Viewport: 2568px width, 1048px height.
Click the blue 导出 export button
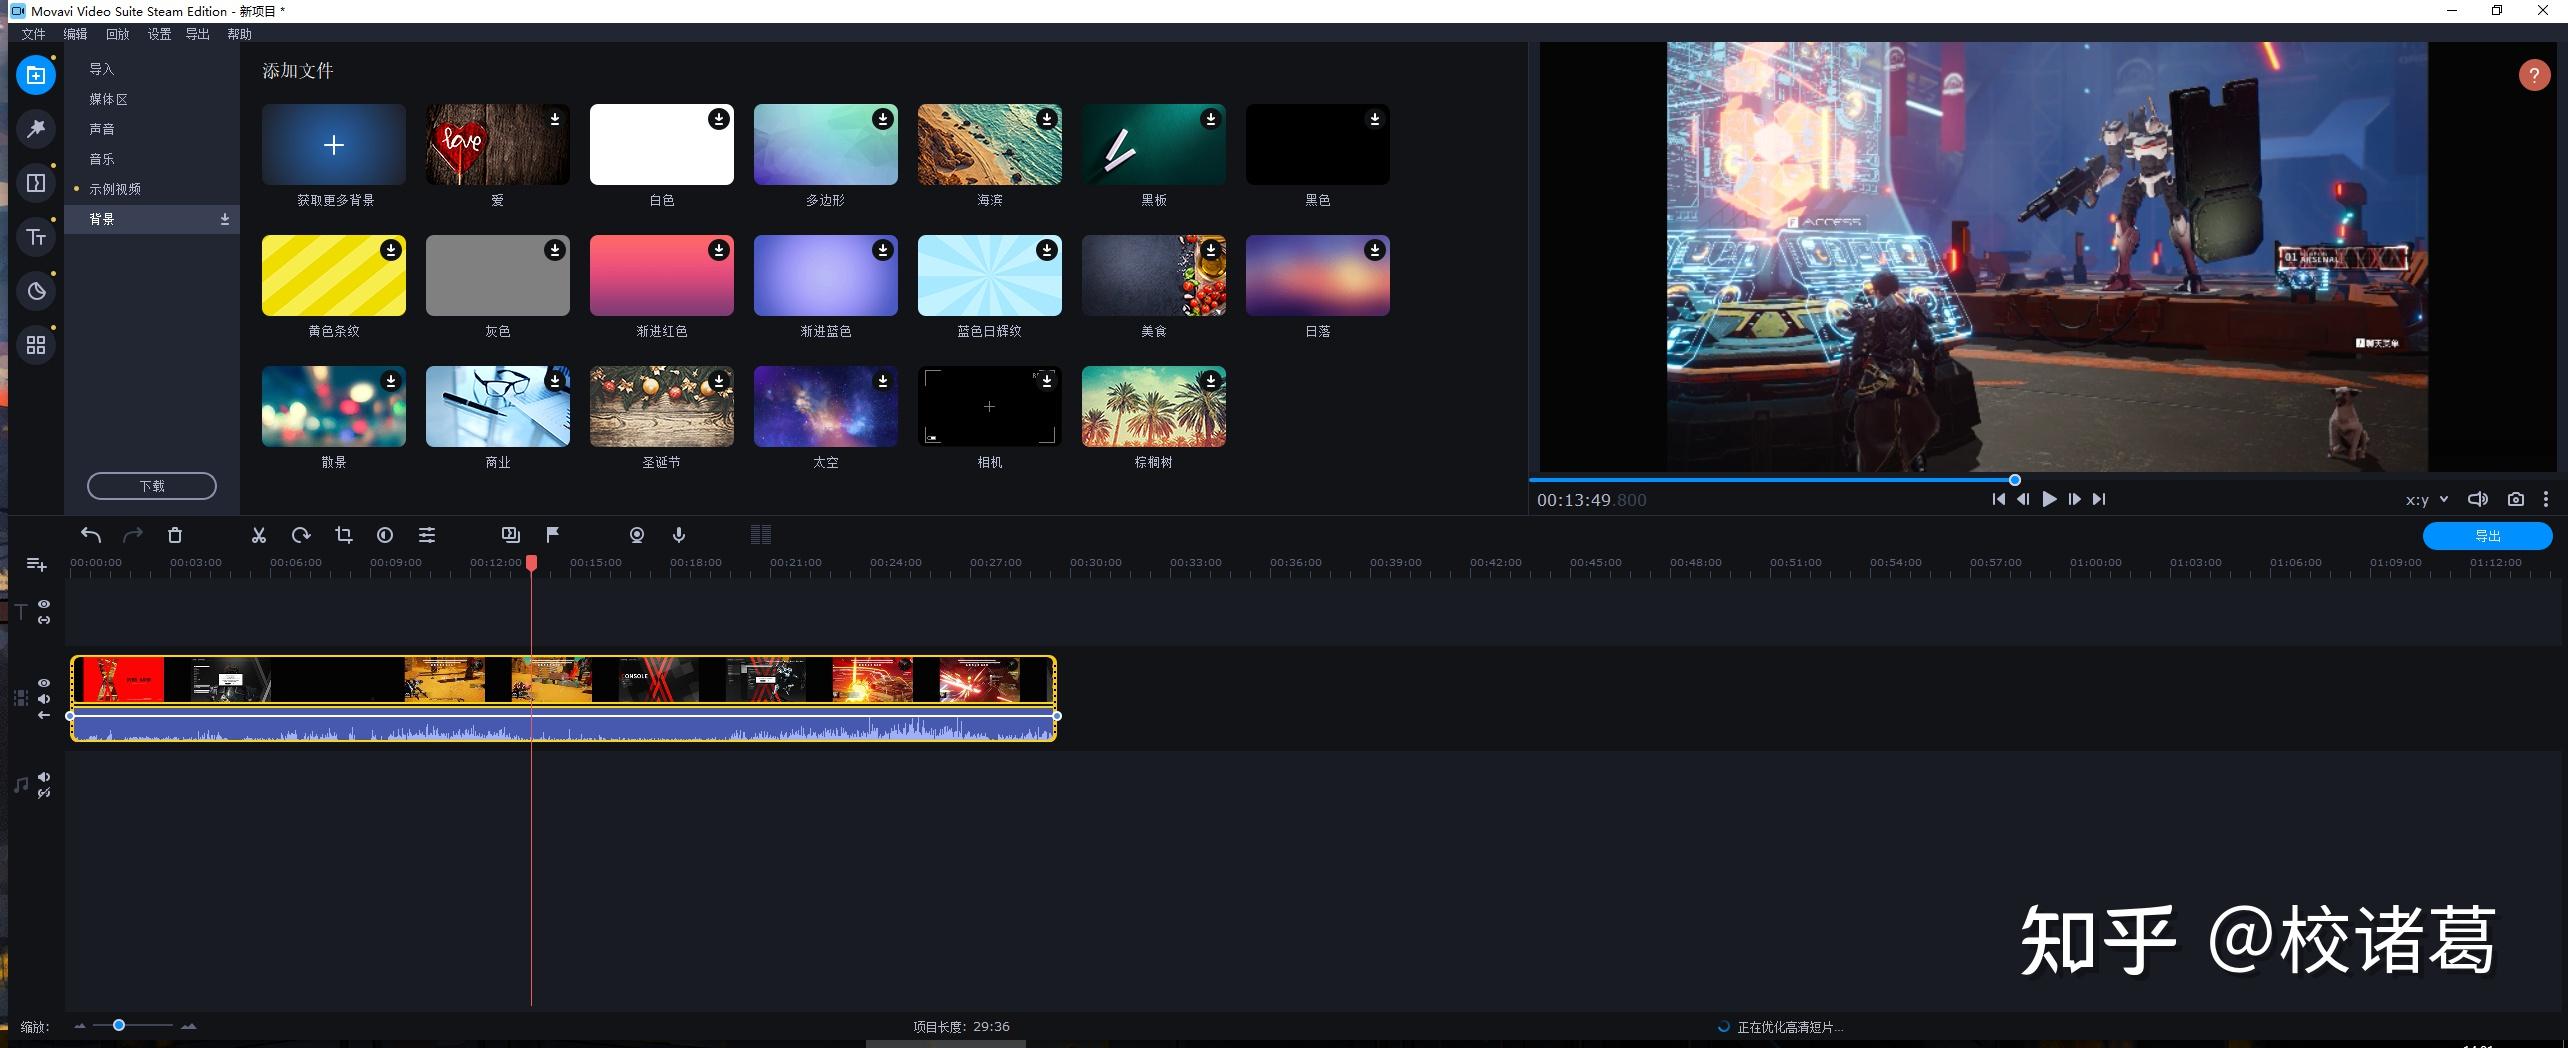[x=2488, y=536]
